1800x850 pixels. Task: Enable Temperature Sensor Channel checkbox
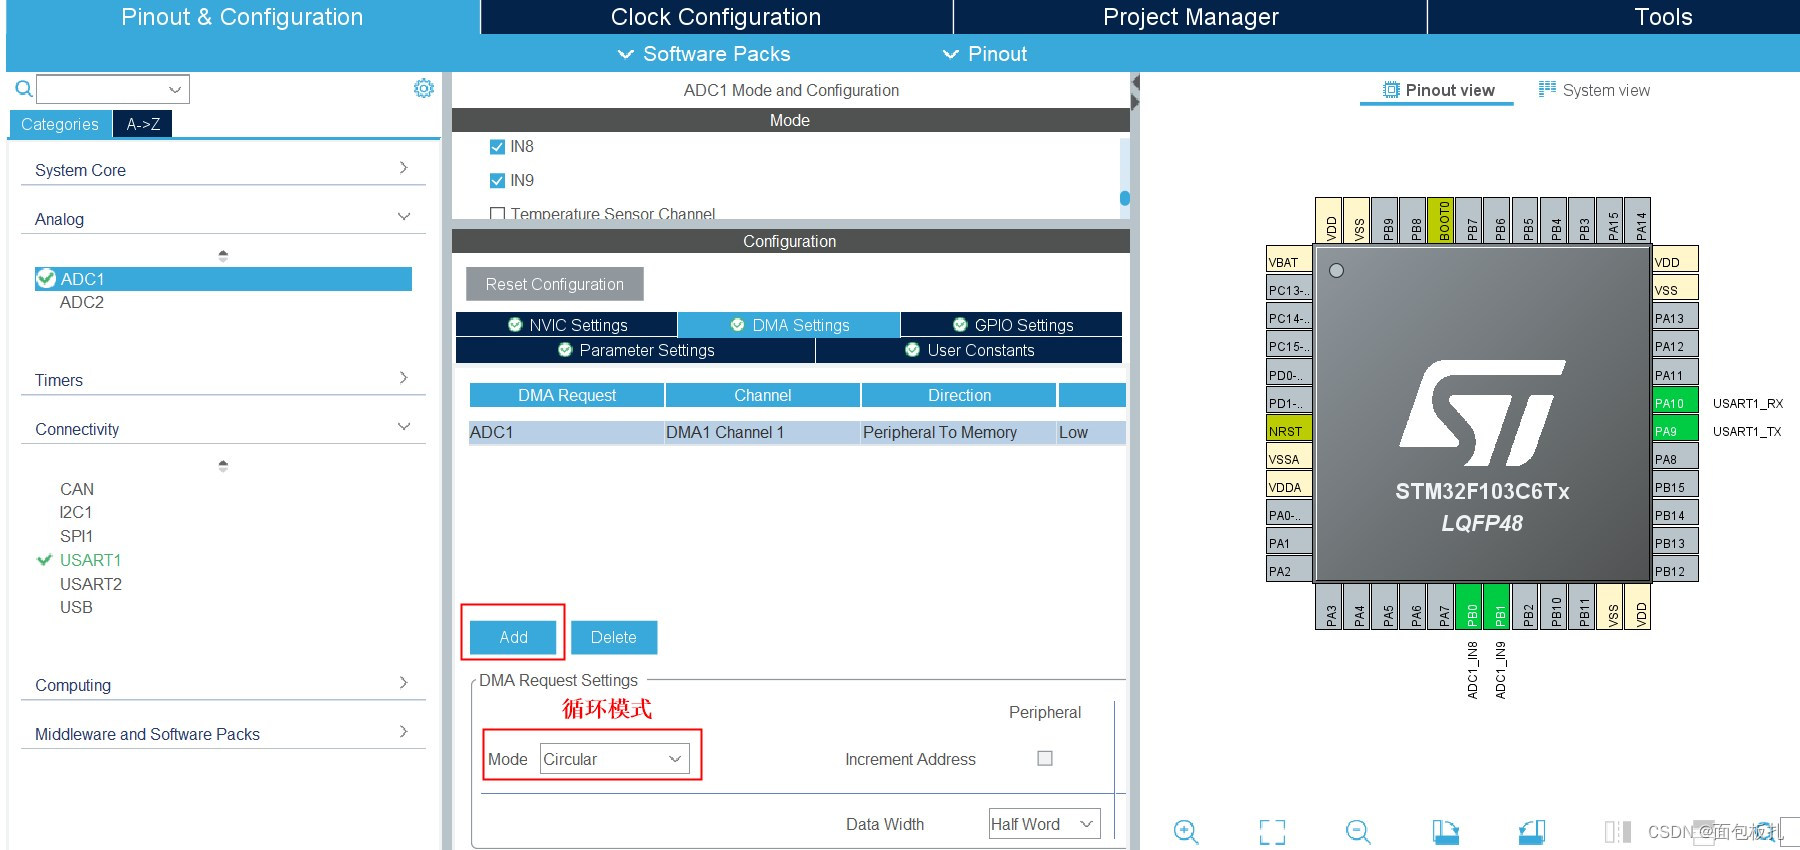click(x=497, y=213)
